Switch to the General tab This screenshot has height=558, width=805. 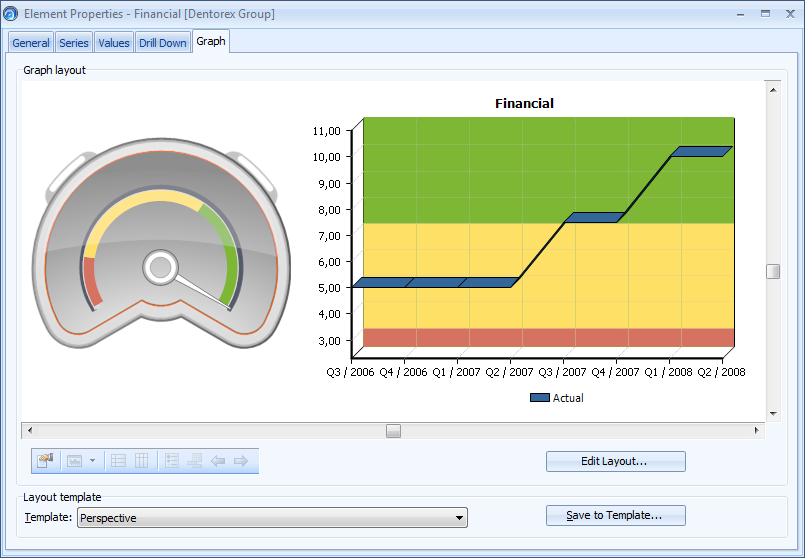[31, 43]
